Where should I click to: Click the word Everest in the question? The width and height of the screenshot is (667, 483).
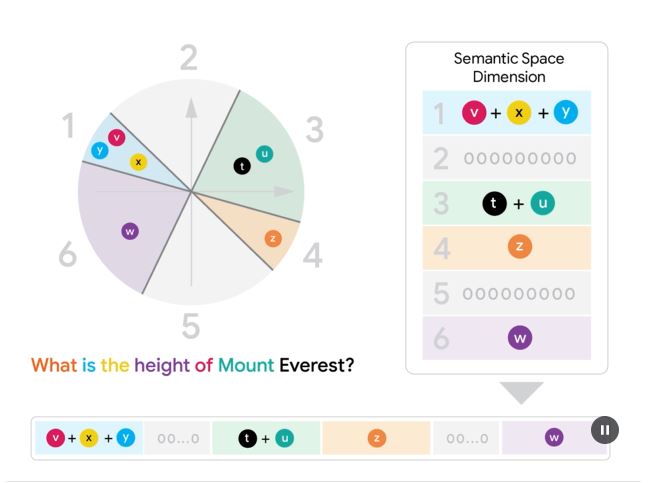[x=316, y=365]
